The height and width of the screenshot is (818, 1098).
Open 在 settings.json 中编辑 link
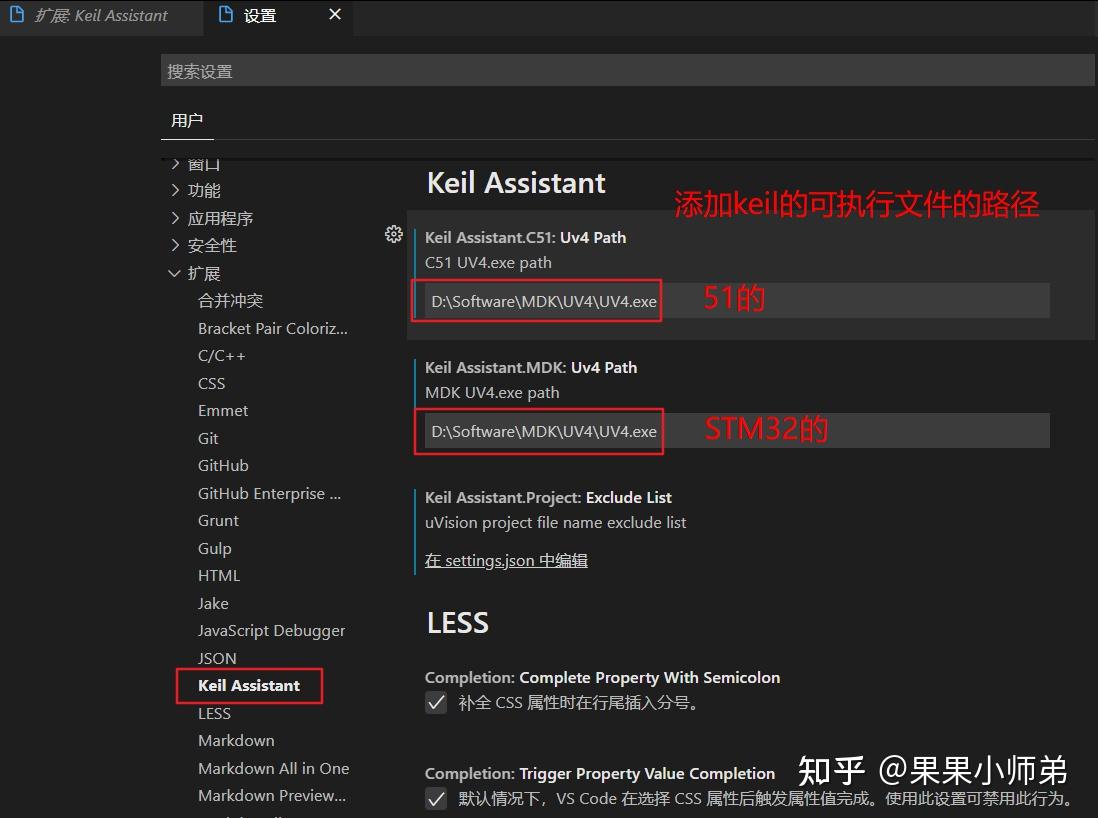(505, 560)
